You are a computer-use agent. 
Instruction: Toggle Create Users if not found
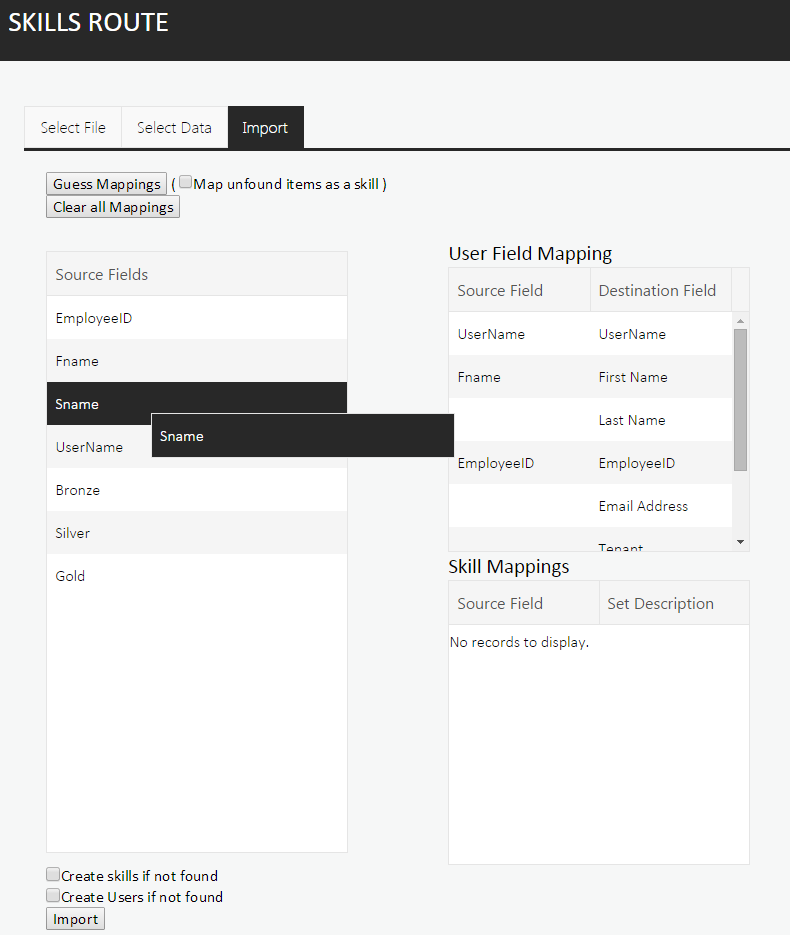53,896
